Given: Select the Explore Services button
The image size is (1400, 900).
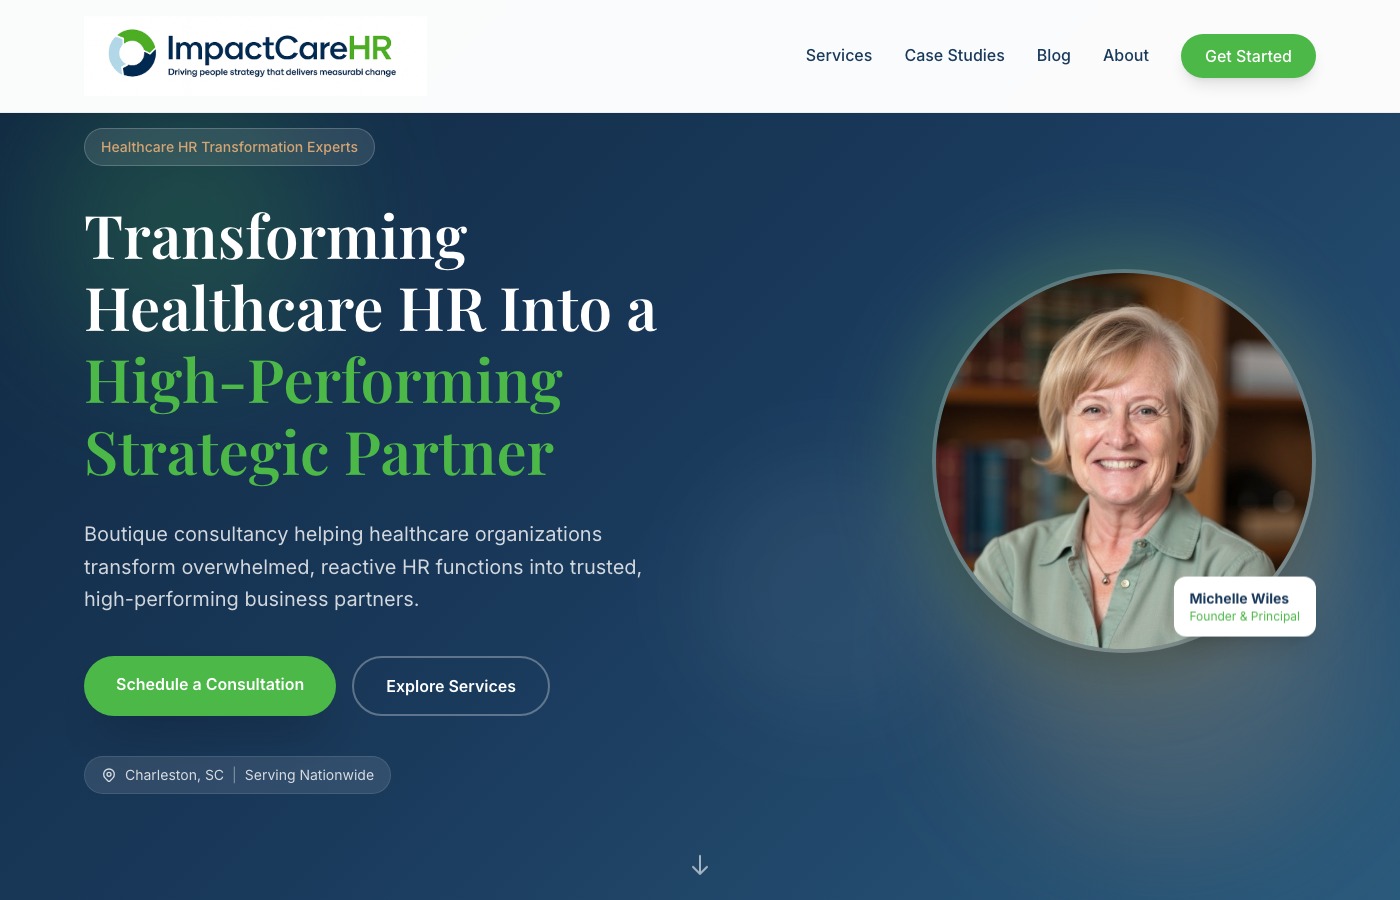Looking at the screenshot, I should click(x=451, y=686).
